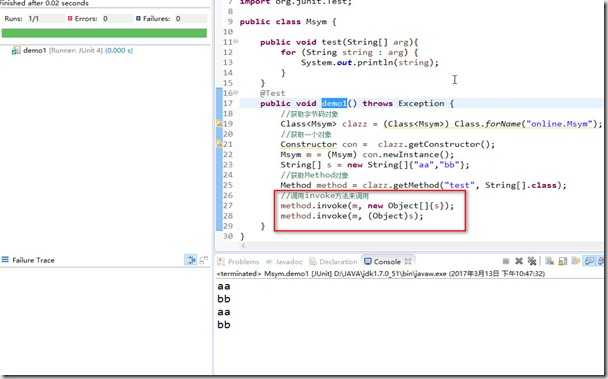Click the Terminate icon in Console toolbar
The width and height of the screenshot is (608, 379).
point(506,261)
